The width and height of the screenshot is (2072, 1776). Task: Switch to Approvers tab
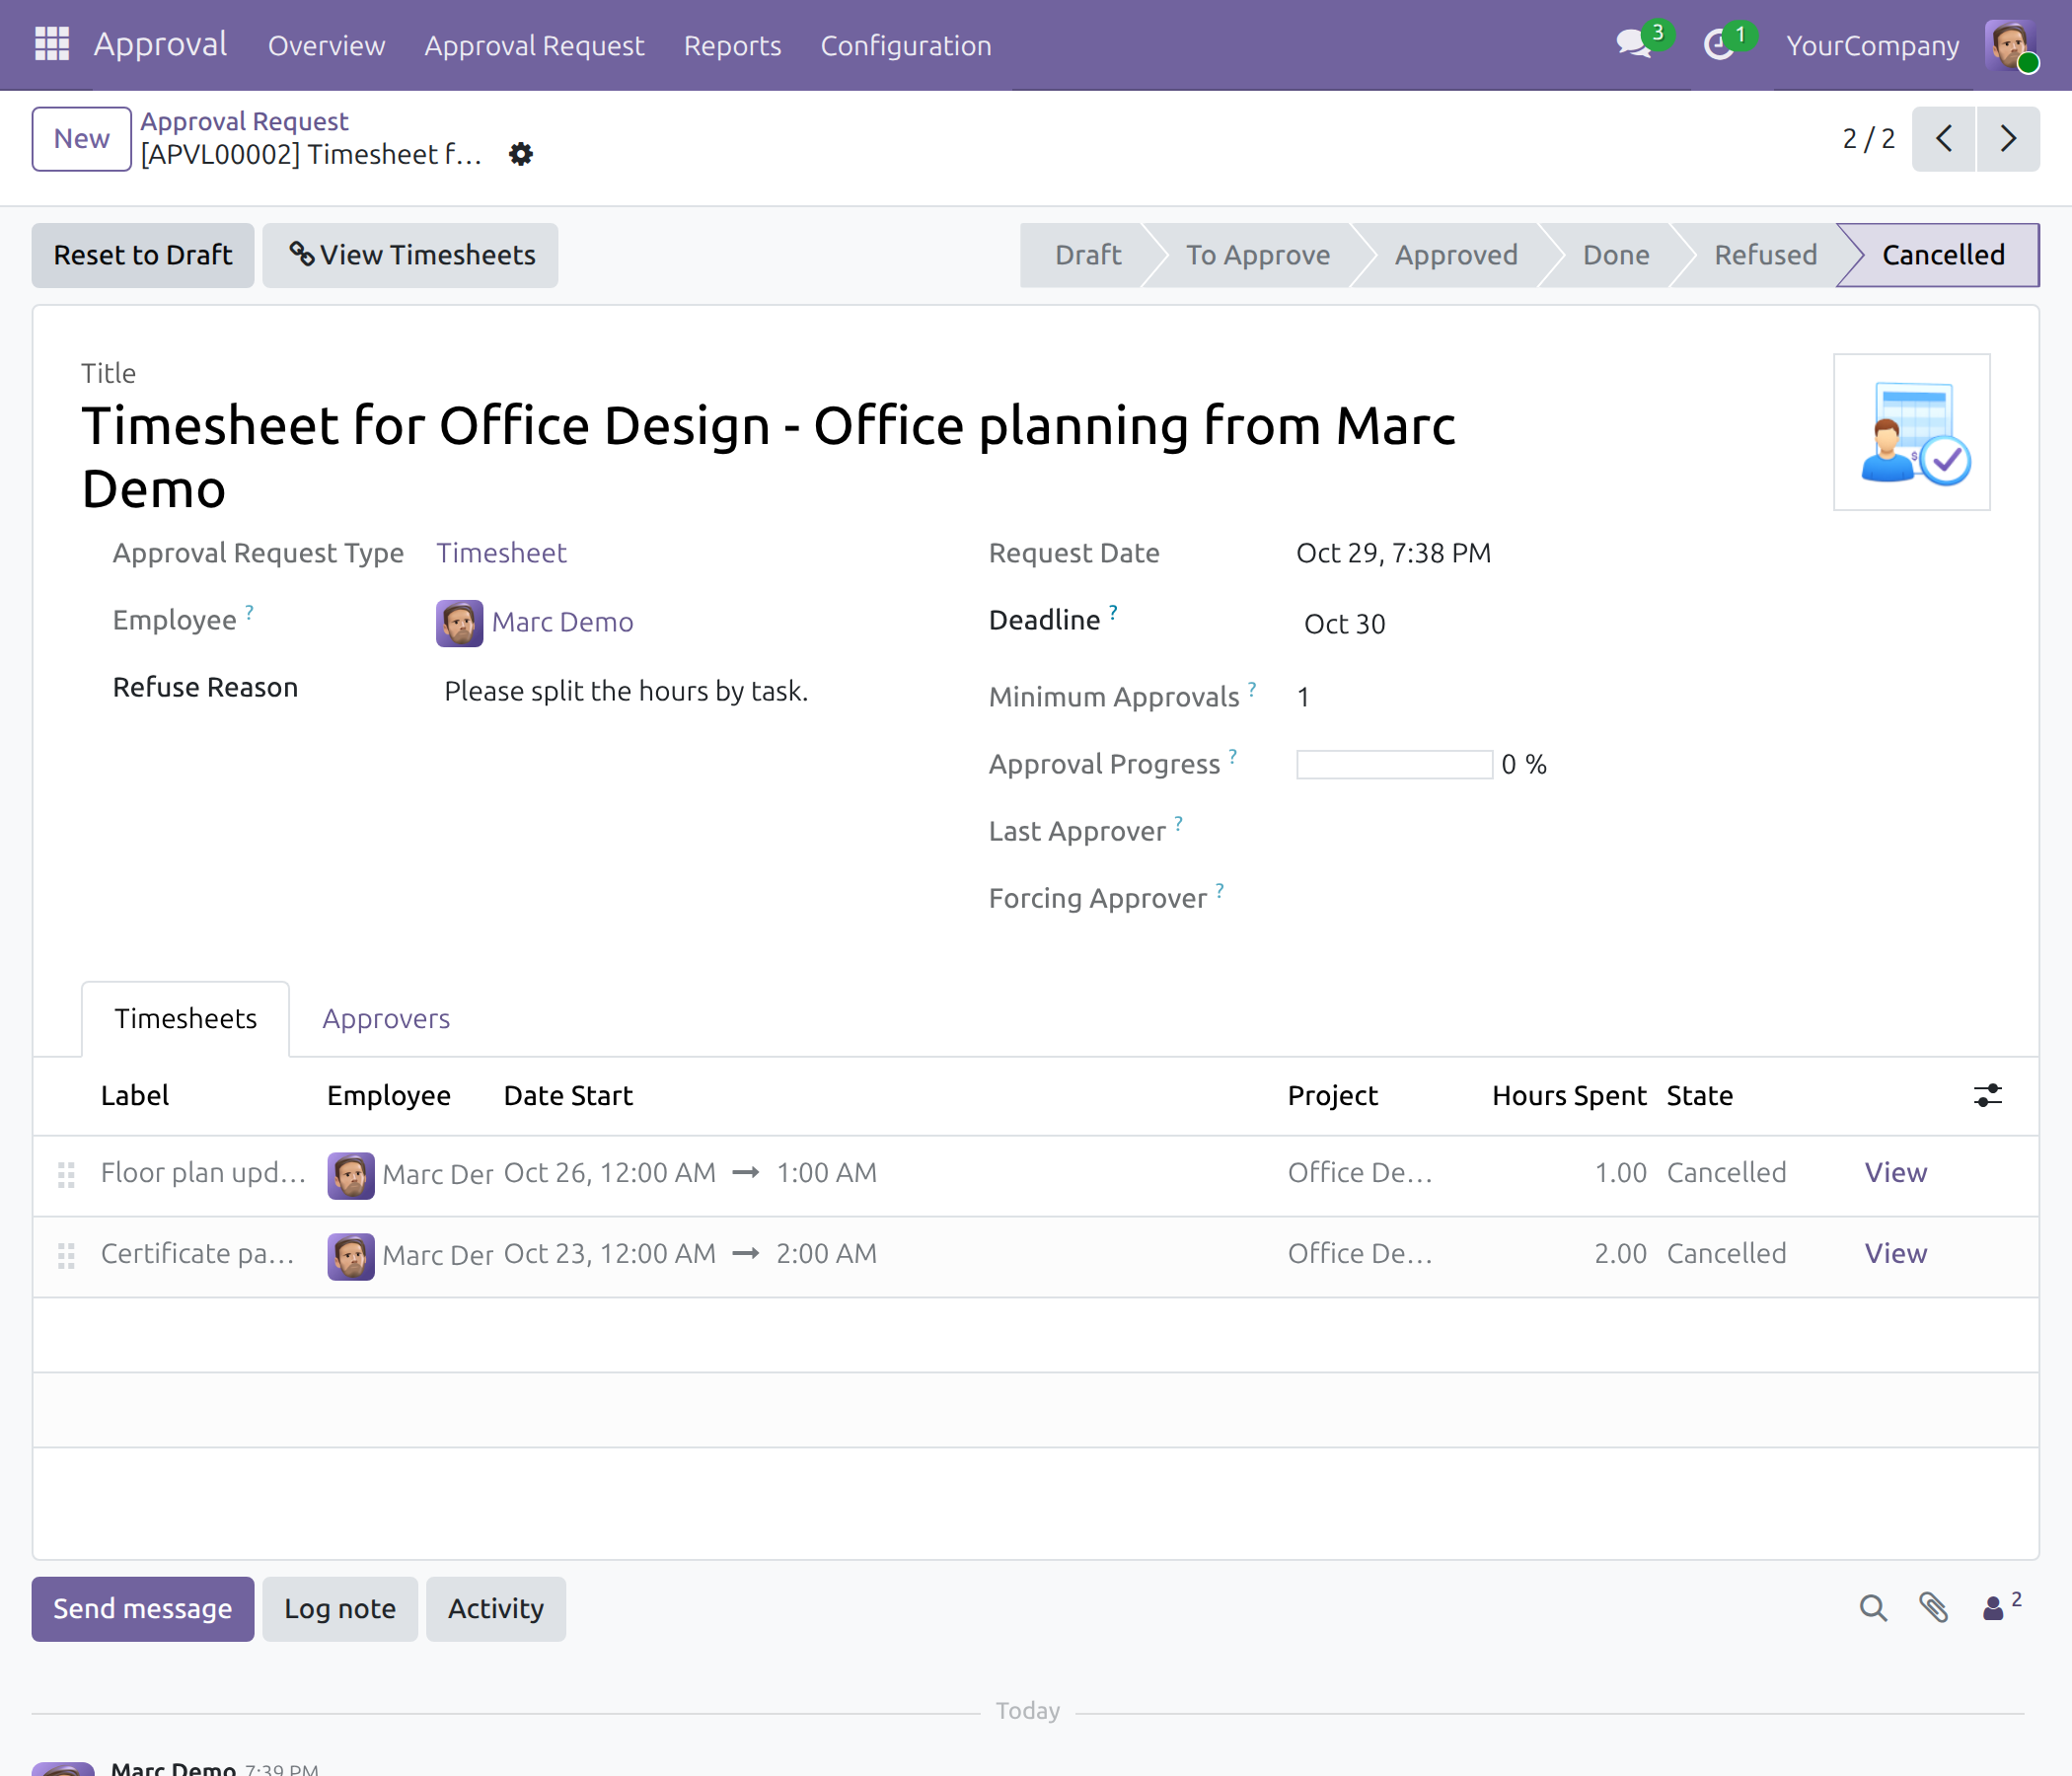tap(386, 1019)
